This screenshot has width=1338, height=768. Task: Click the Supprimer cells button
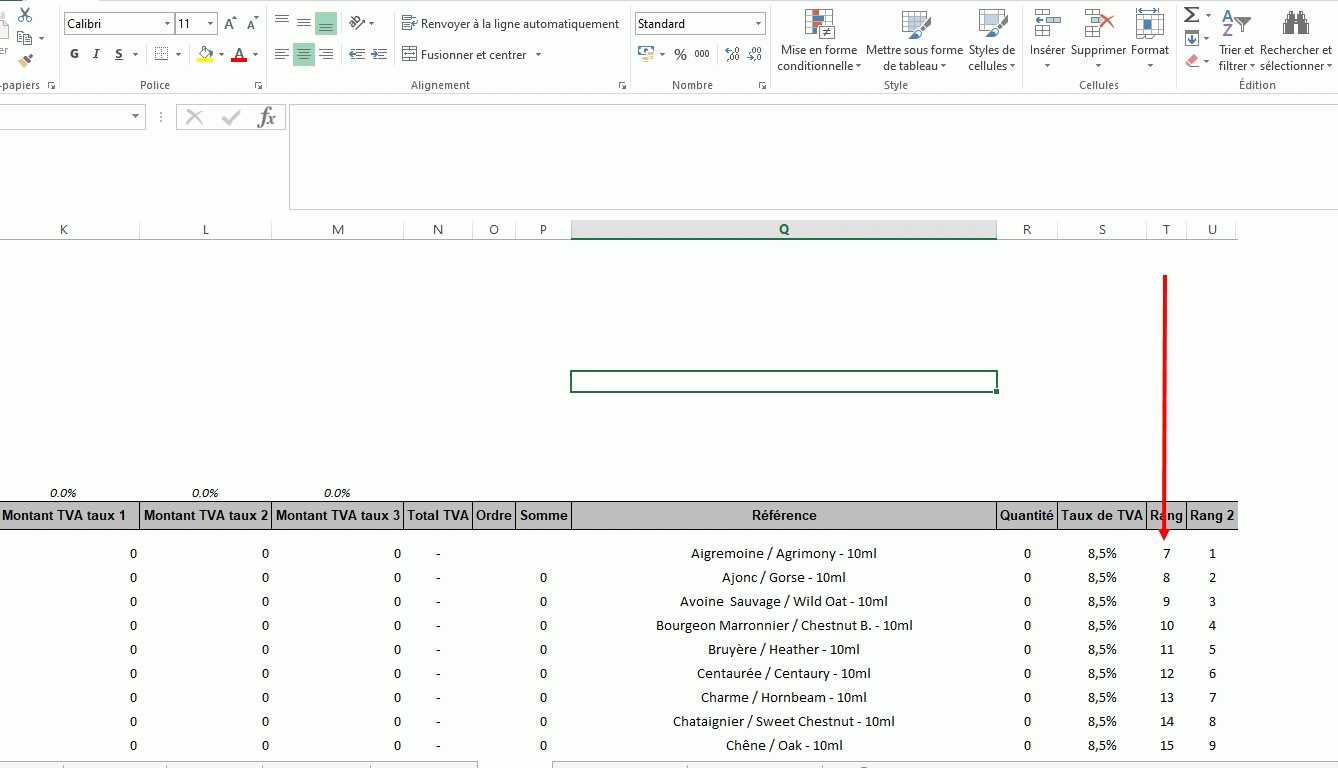coord(1098,40)
